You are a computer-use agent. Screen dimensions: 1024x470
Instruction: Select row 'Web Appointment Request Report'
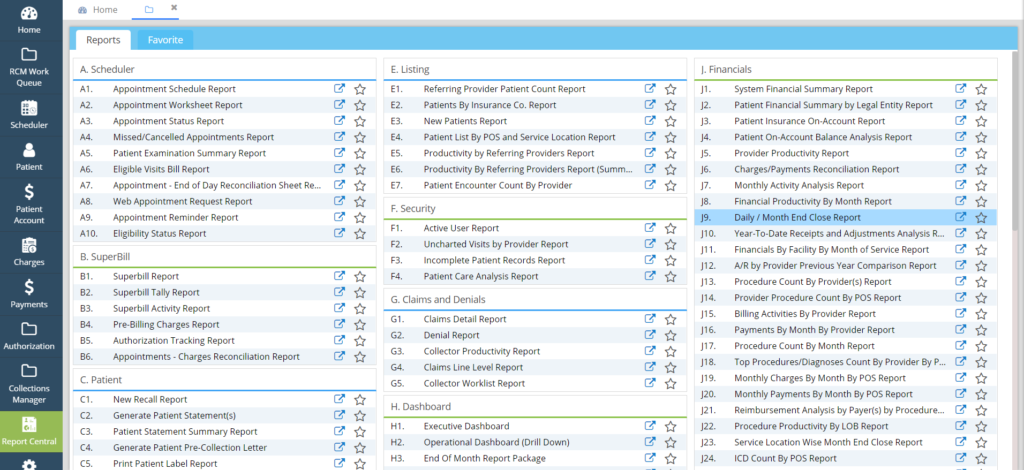point(225,201)
